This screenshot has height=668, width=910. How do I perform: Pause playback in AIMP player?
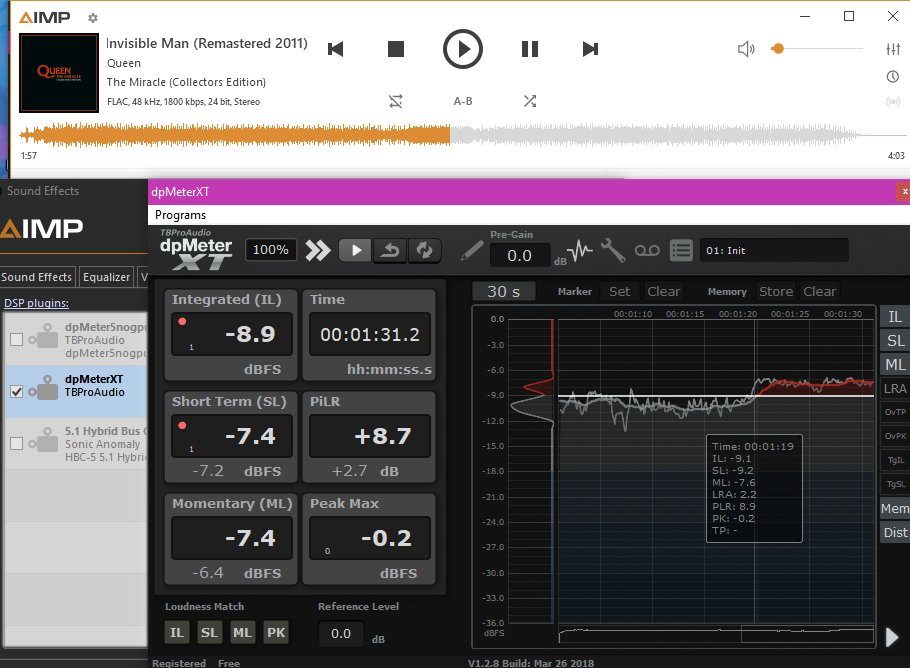pos(530,49)
